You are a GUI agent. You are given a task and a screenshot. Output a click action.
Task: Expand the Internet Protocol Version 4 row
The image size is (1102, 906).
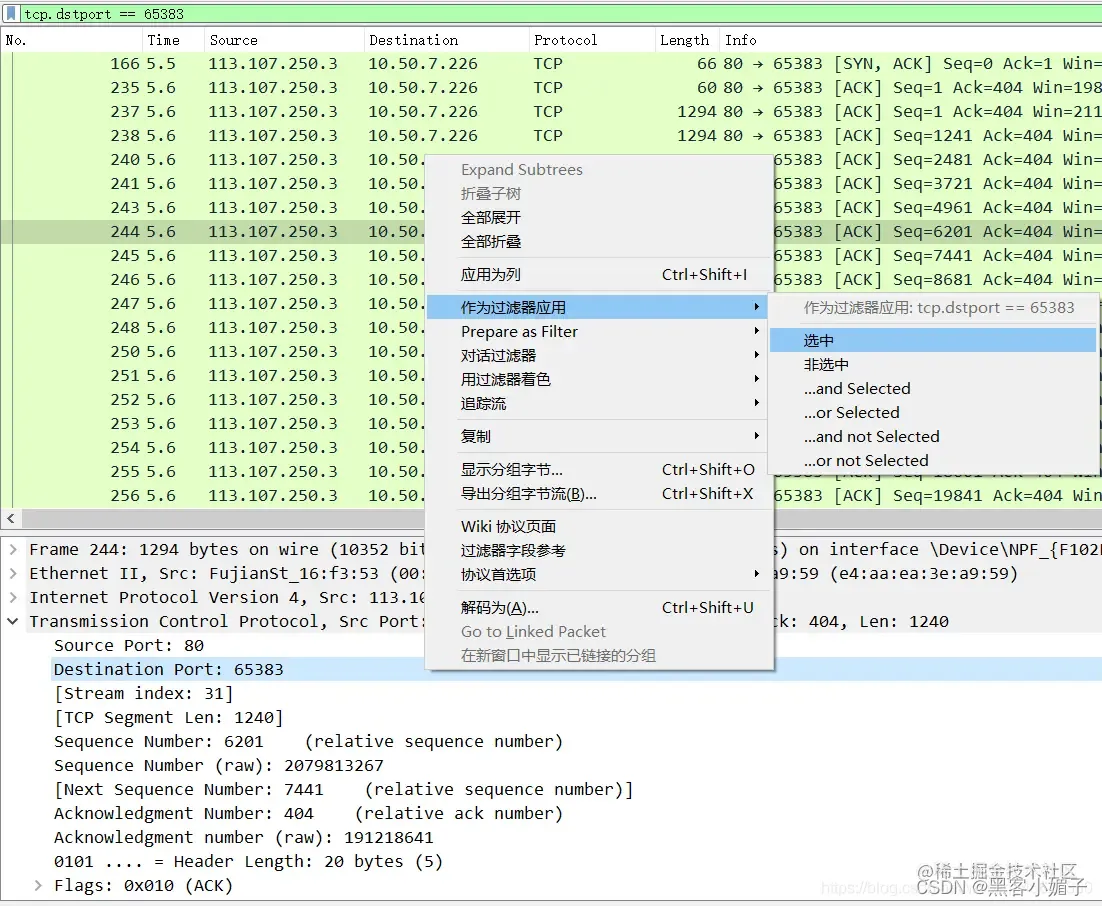pyautogui.click(x=13, y=597)
